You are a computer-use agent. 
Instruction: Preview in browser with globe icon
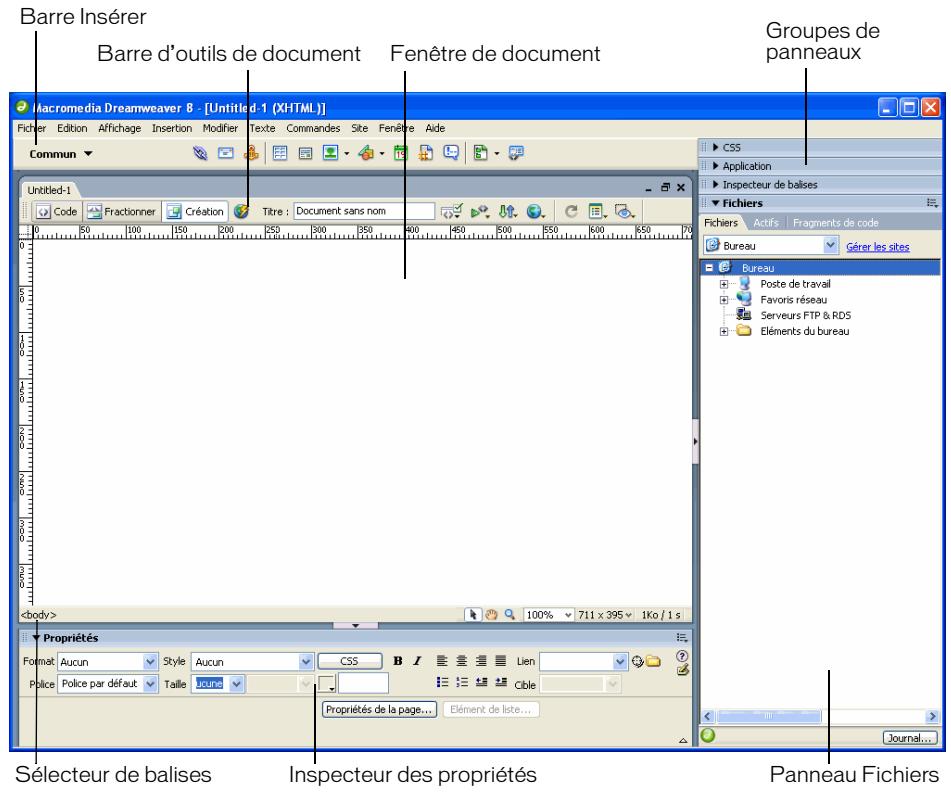pyautogui.click(x=535, y=211)
